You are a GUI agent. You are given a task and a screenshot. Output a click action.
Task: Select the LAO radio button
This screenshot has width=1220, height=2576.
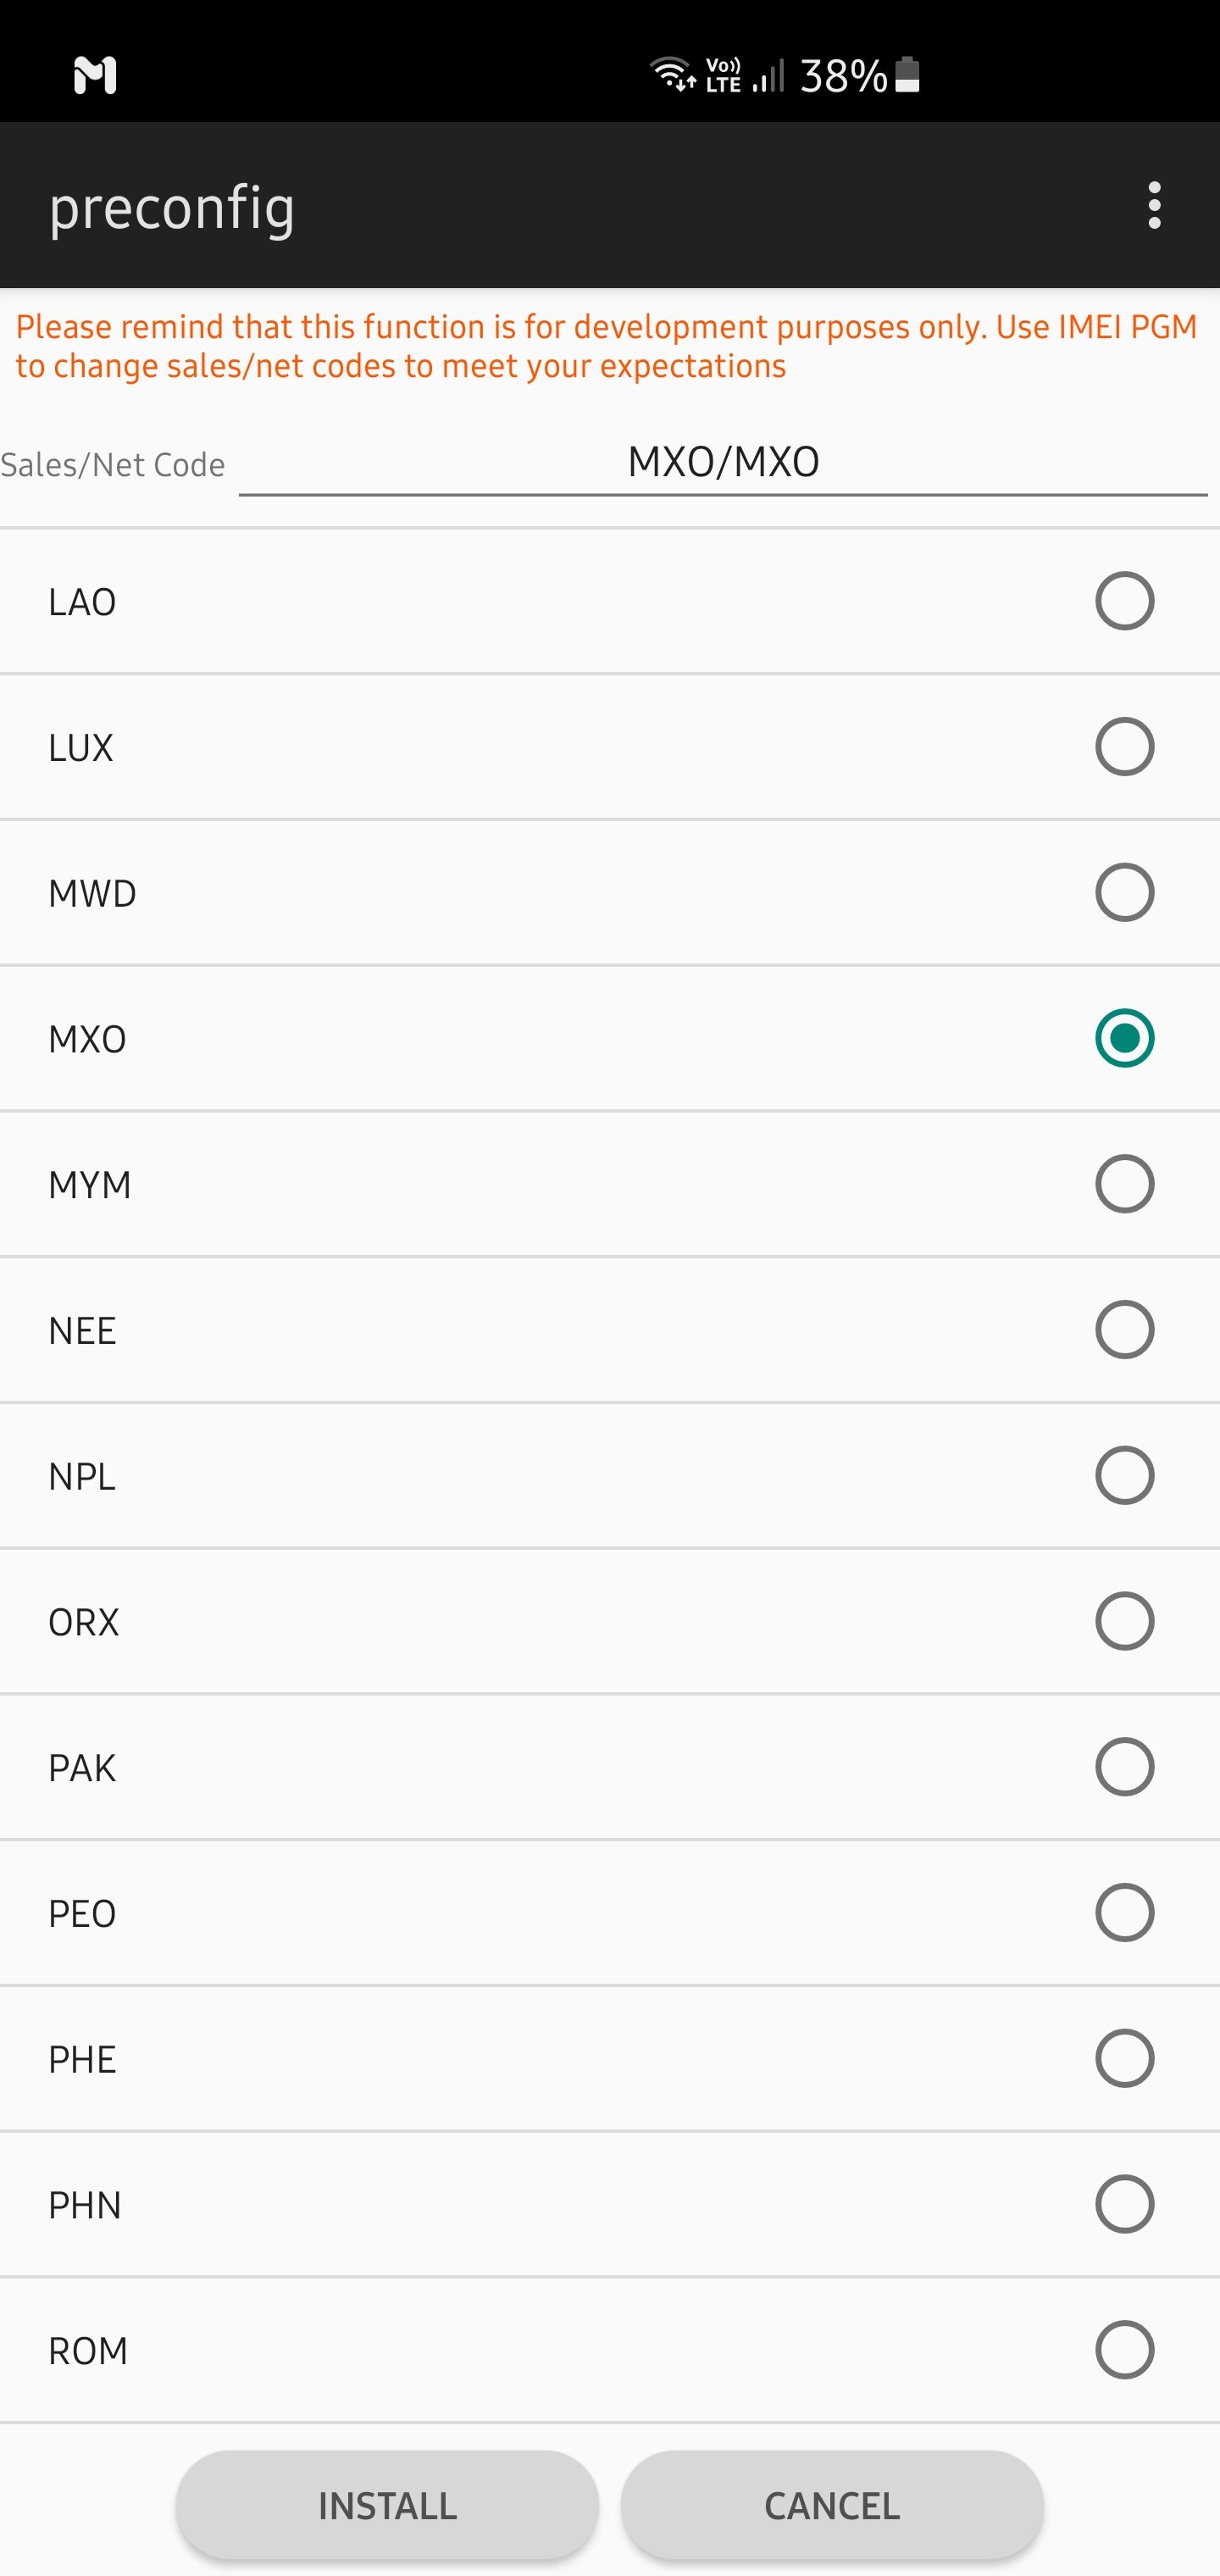pyautogui.click(x=1124, y=601)
